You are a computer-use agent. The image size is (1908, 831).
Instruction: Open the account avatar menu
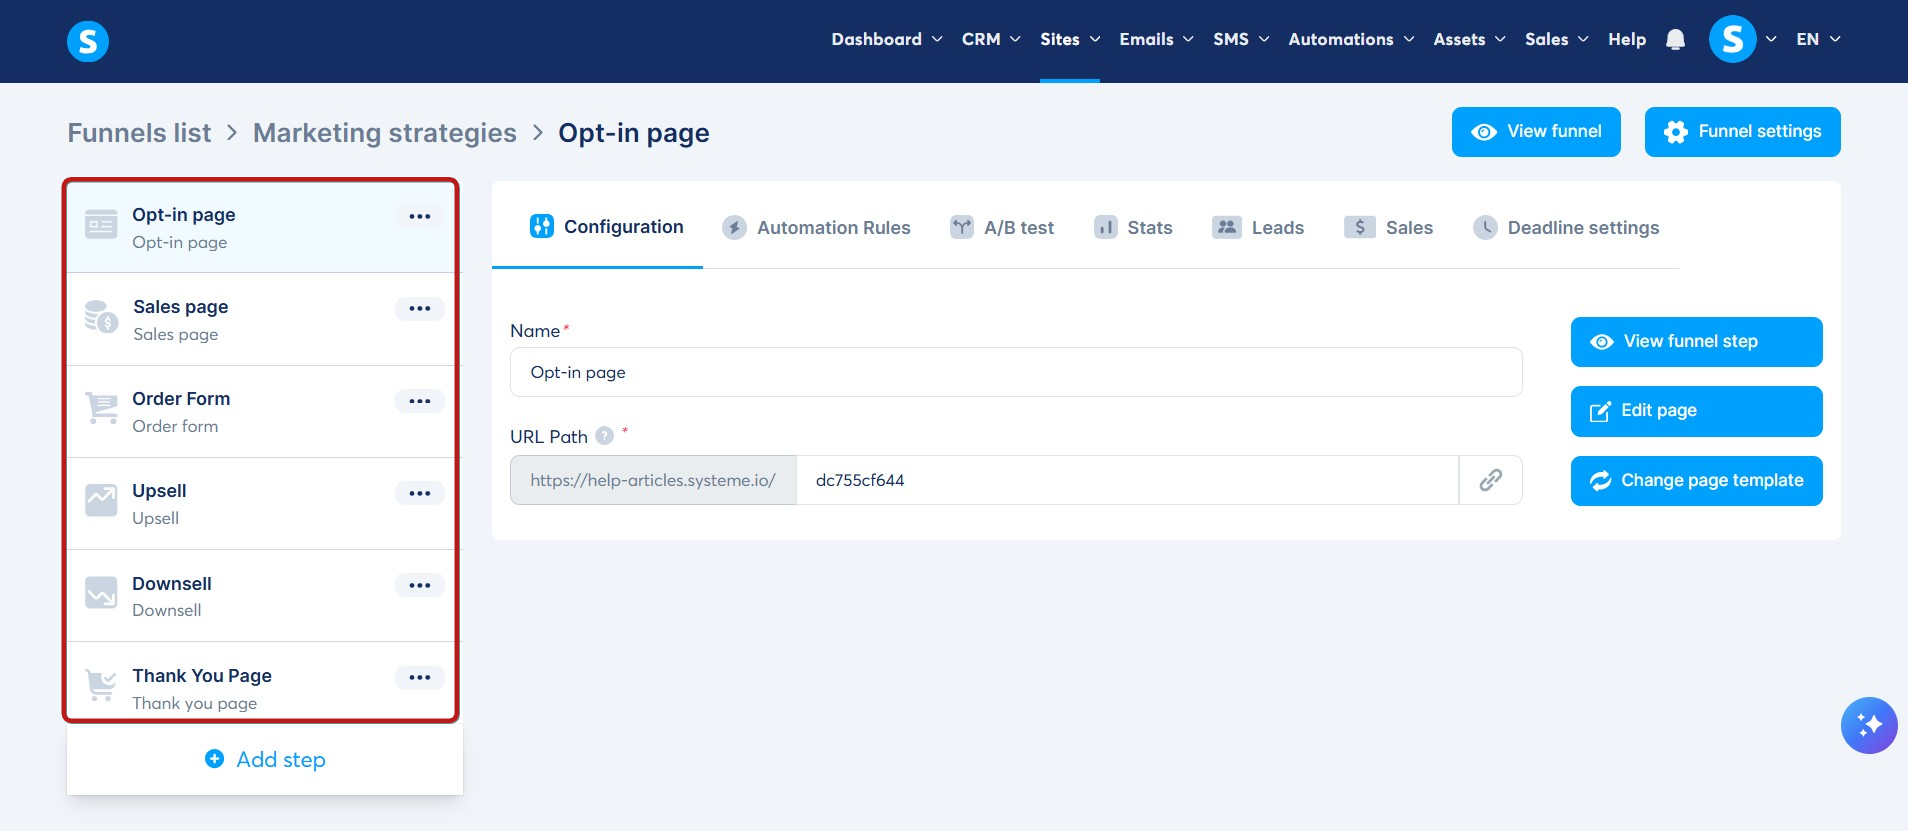(x=1733, y=39)
